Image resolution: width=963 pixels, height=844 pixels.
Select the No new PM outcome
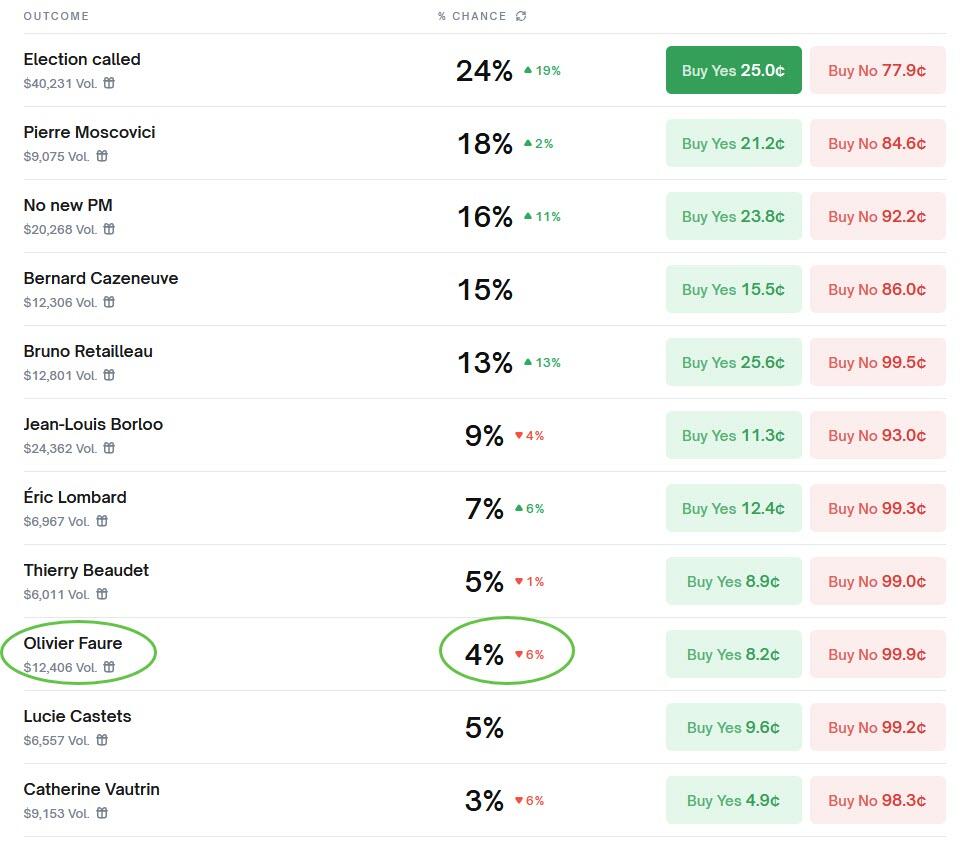pyautogui.click(x=68, y=205)
